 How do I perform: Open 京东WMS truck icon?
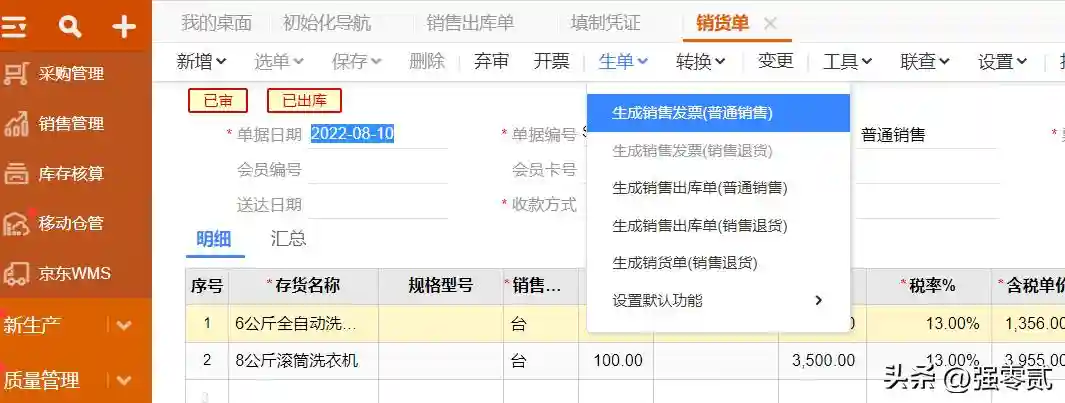point(17,273)
